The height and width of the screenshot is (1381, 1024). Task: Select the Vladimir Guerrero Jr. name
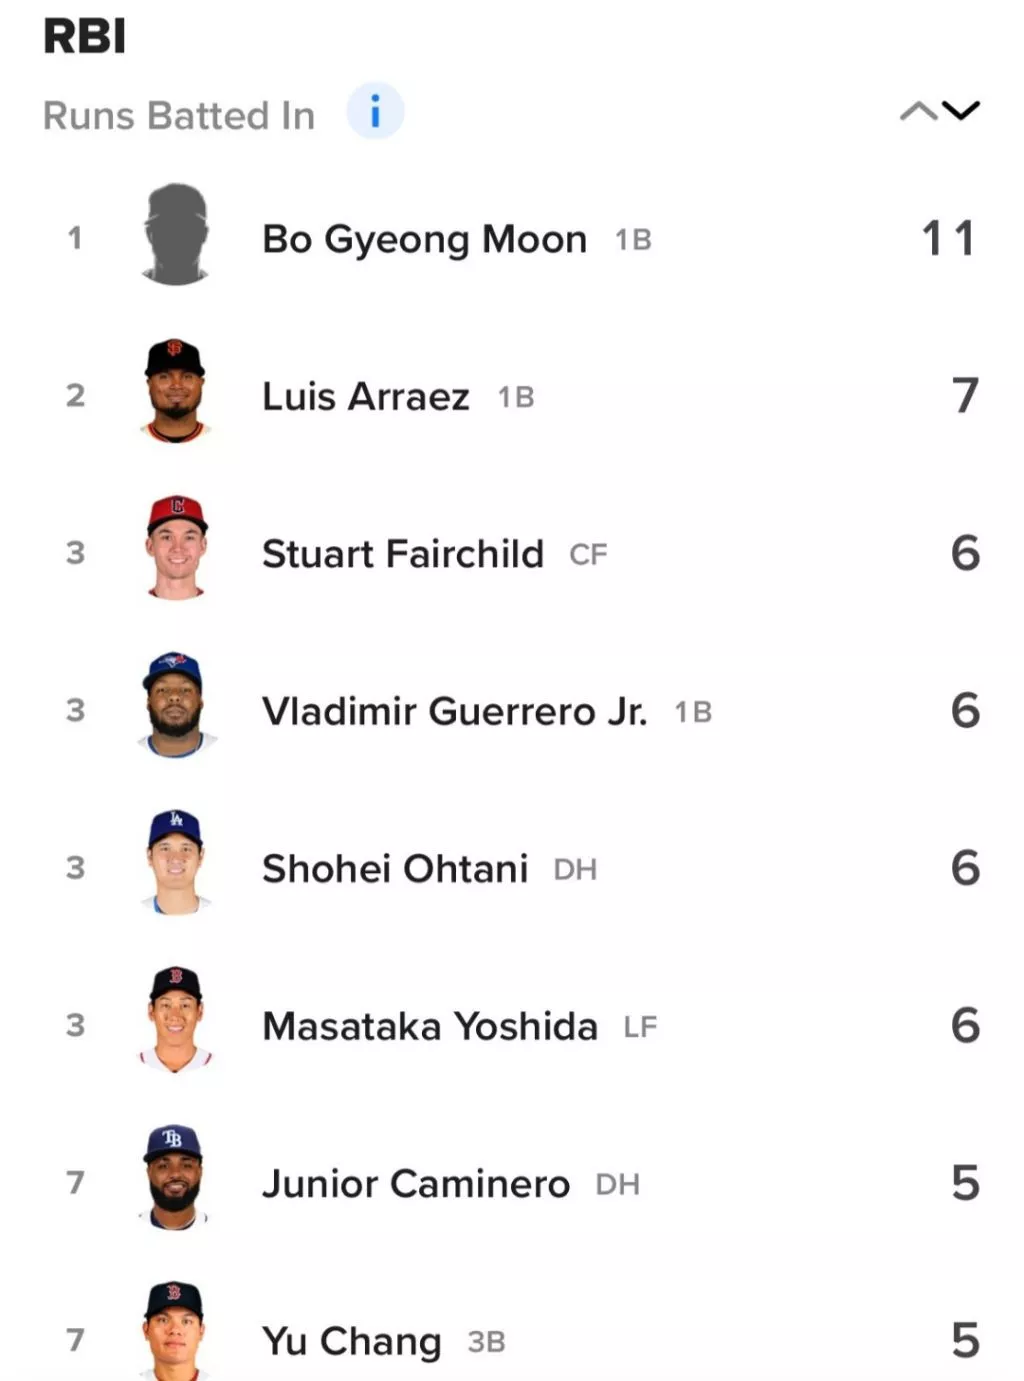(454, 711)
